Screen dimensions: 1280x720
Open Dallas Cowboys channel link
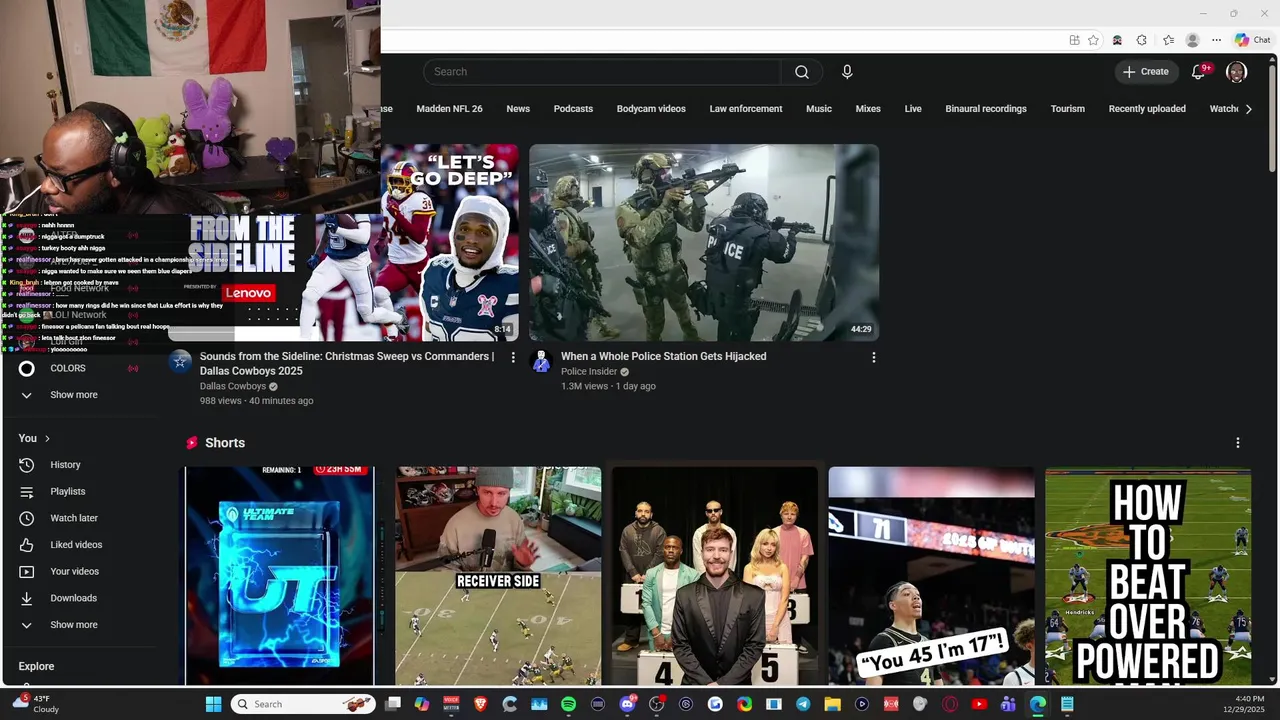[x=233, y=386]
